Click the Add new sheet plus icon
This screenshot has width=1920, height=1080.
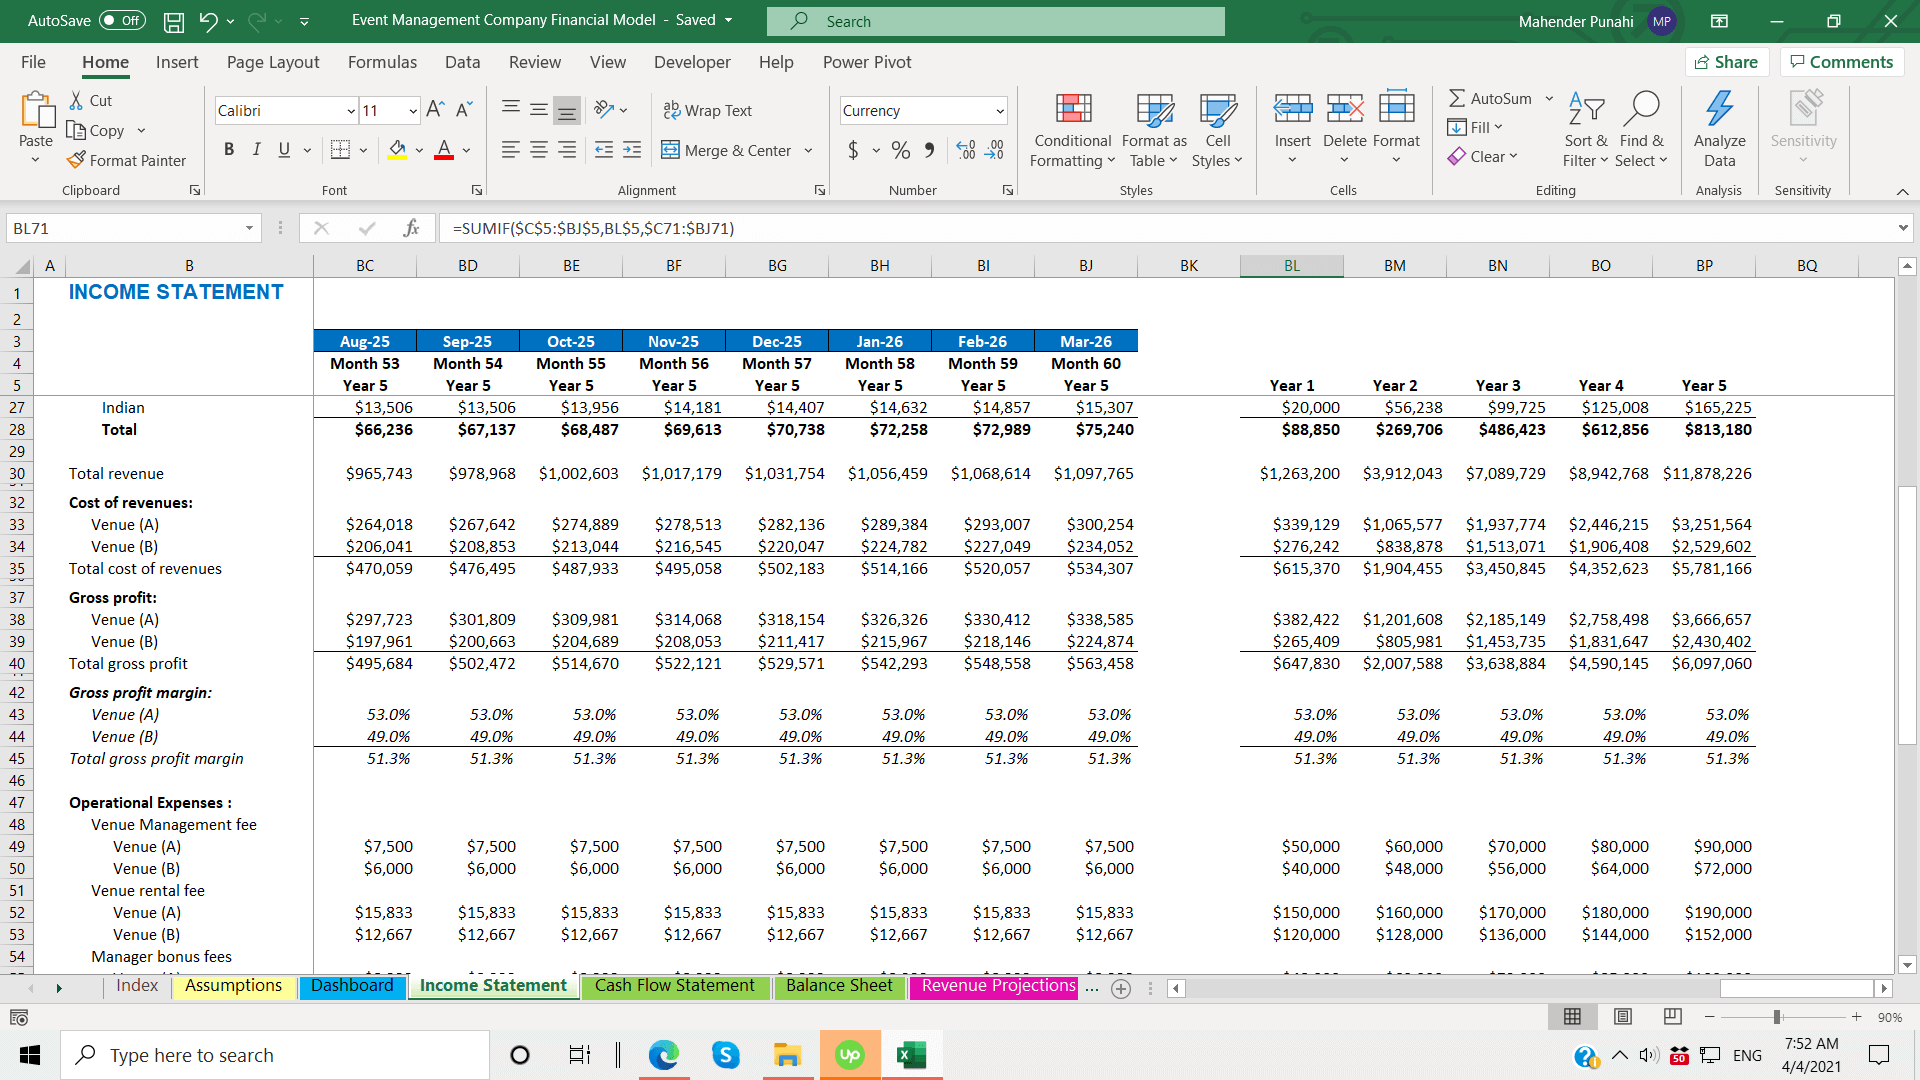point(1121,988)
